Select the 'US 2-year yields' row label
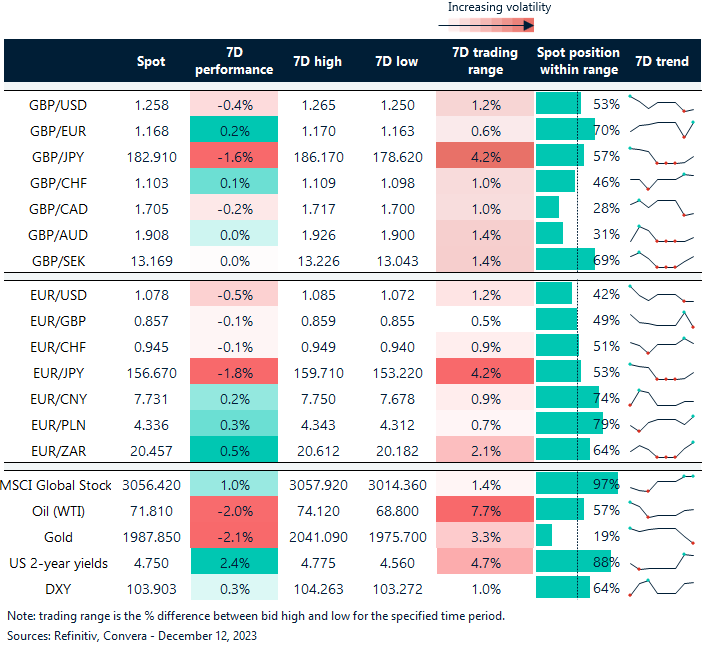The height and width of the screenshot is (648, 704). [58, 564]
